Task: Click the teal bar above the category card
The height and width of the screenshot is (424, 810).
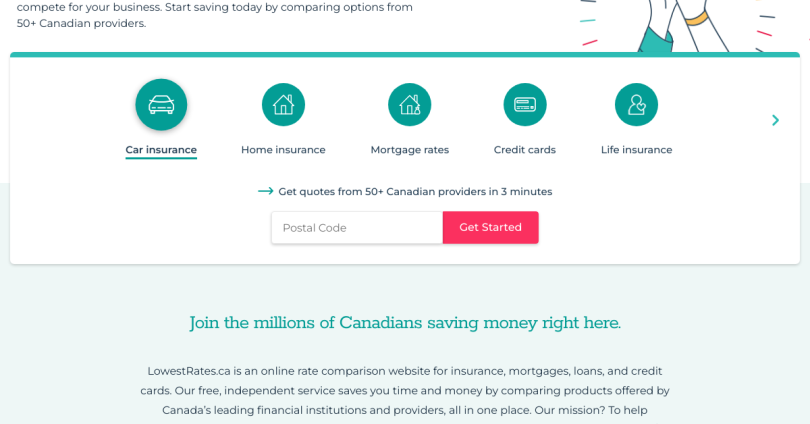Action: (405, 55)
